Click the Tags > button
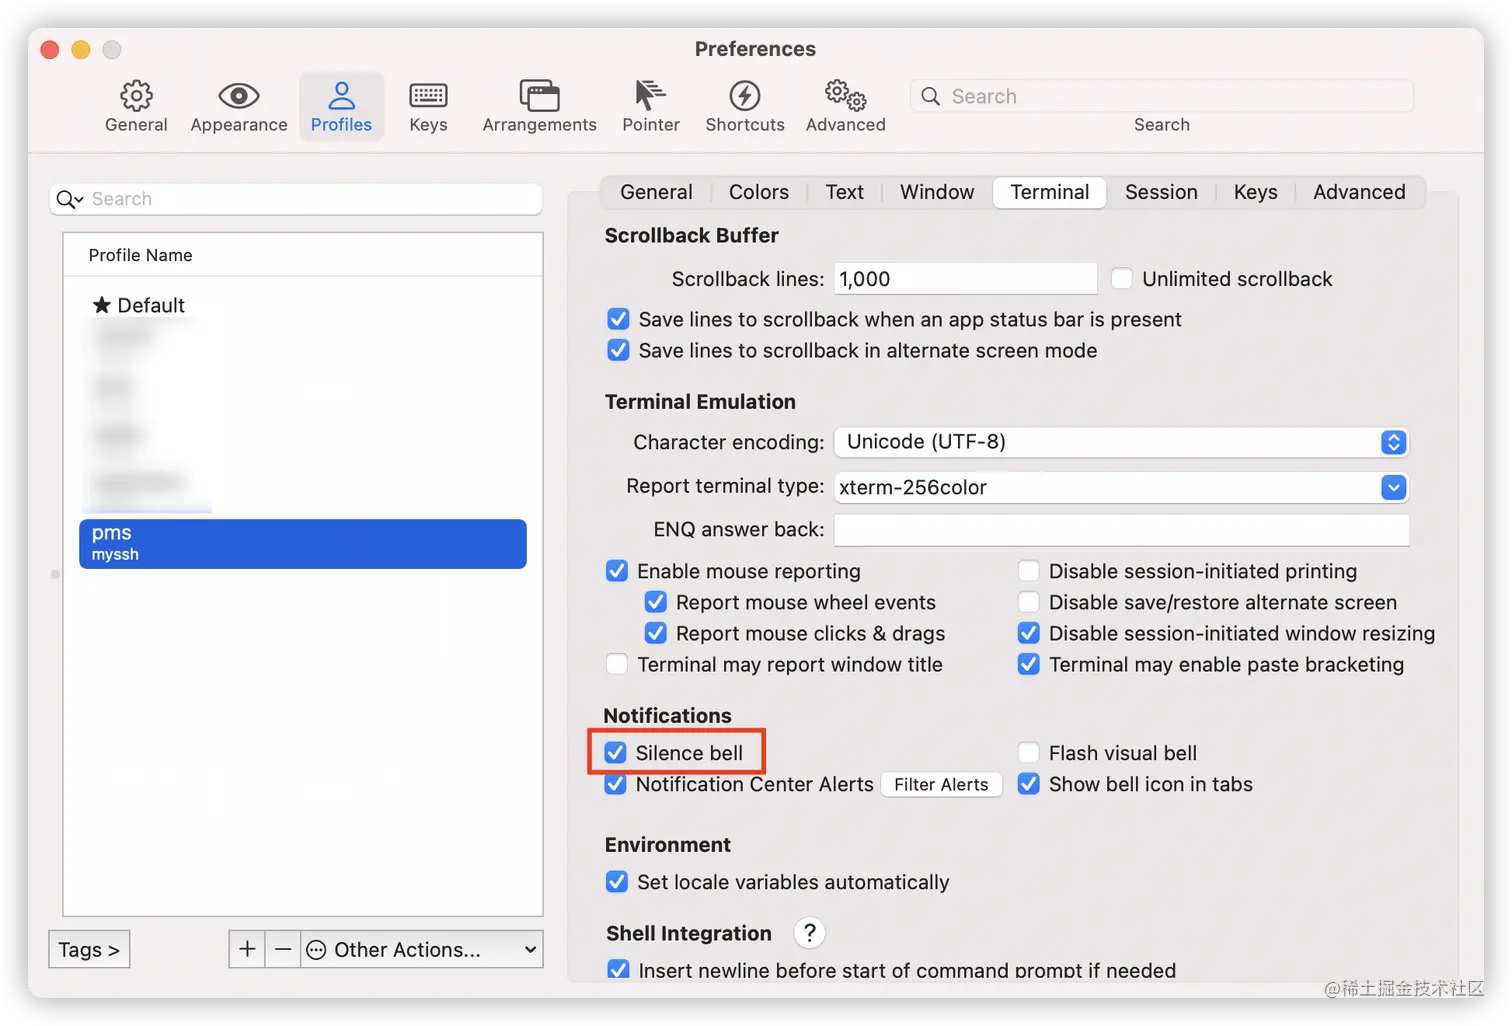Image resolution: width=1512 pixels, height=1026 pixels. [89, 949]
